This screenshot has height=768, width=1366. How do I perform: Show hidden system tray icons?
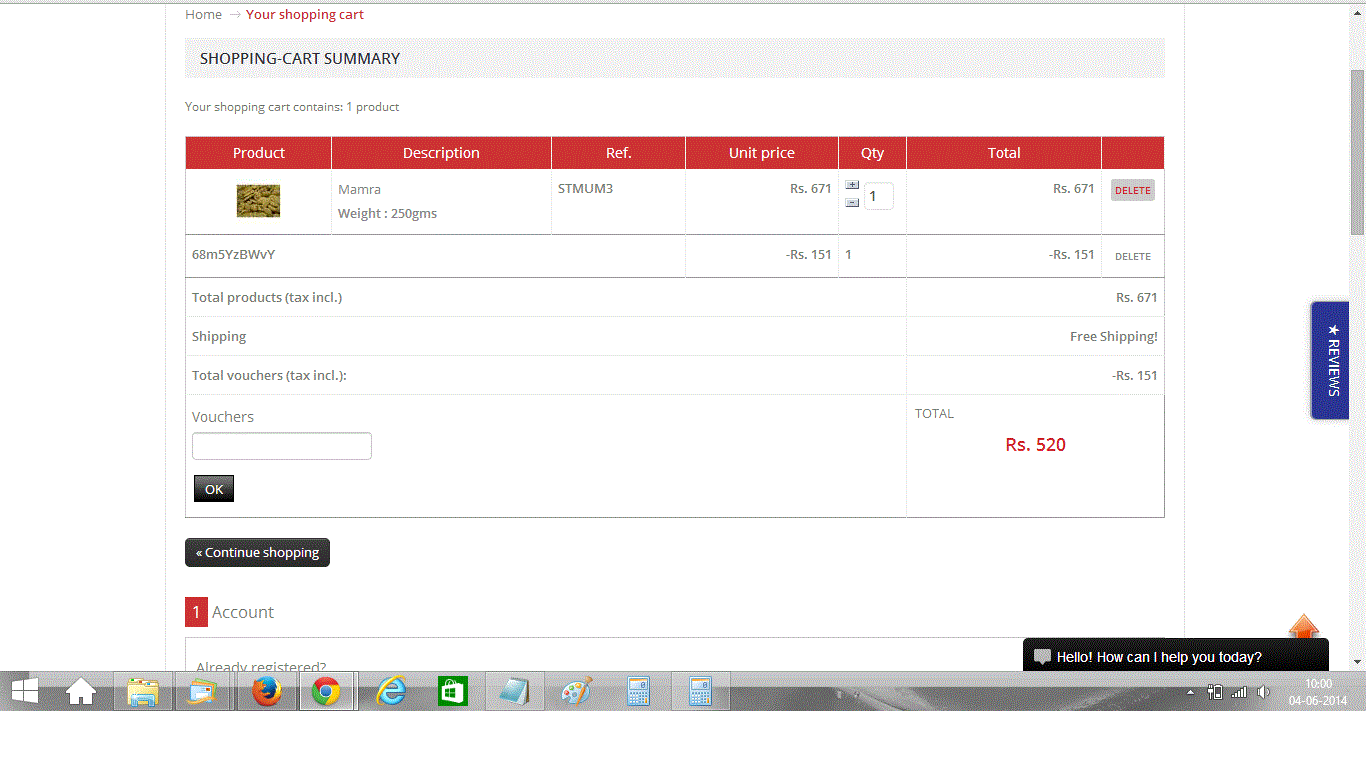click(1190, 692)
